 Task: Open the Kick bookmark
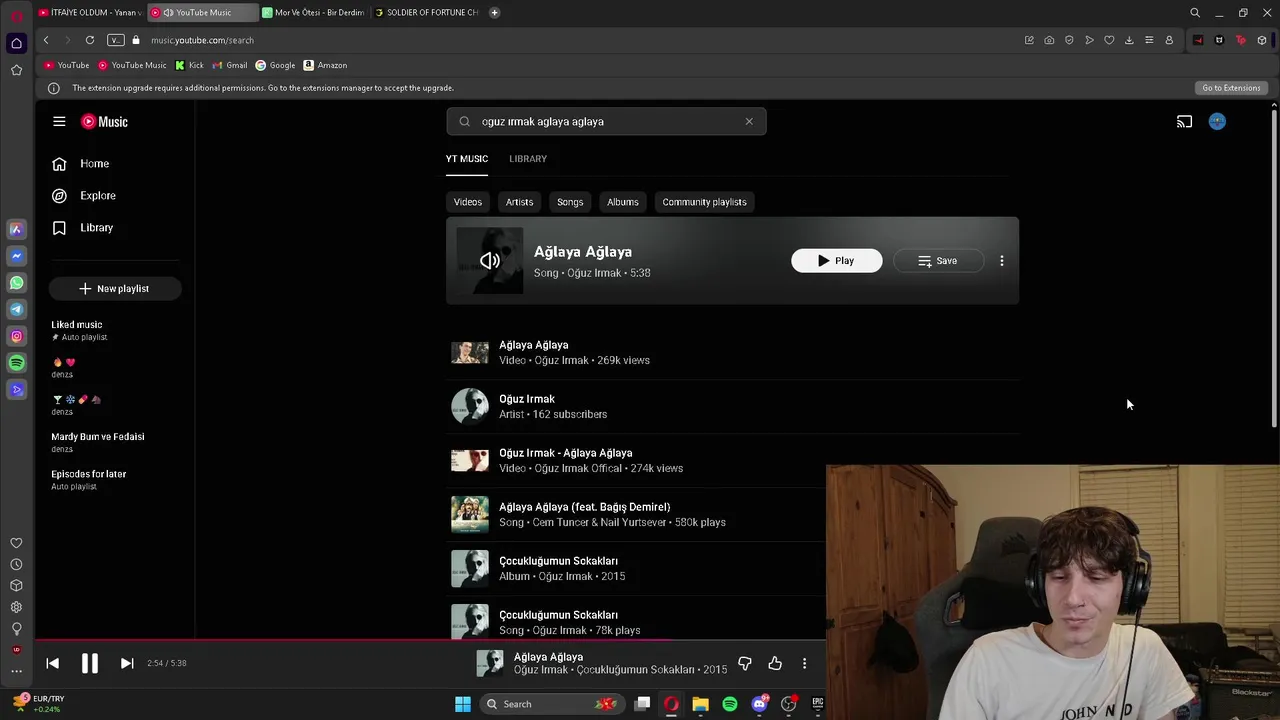click(189, 65)
